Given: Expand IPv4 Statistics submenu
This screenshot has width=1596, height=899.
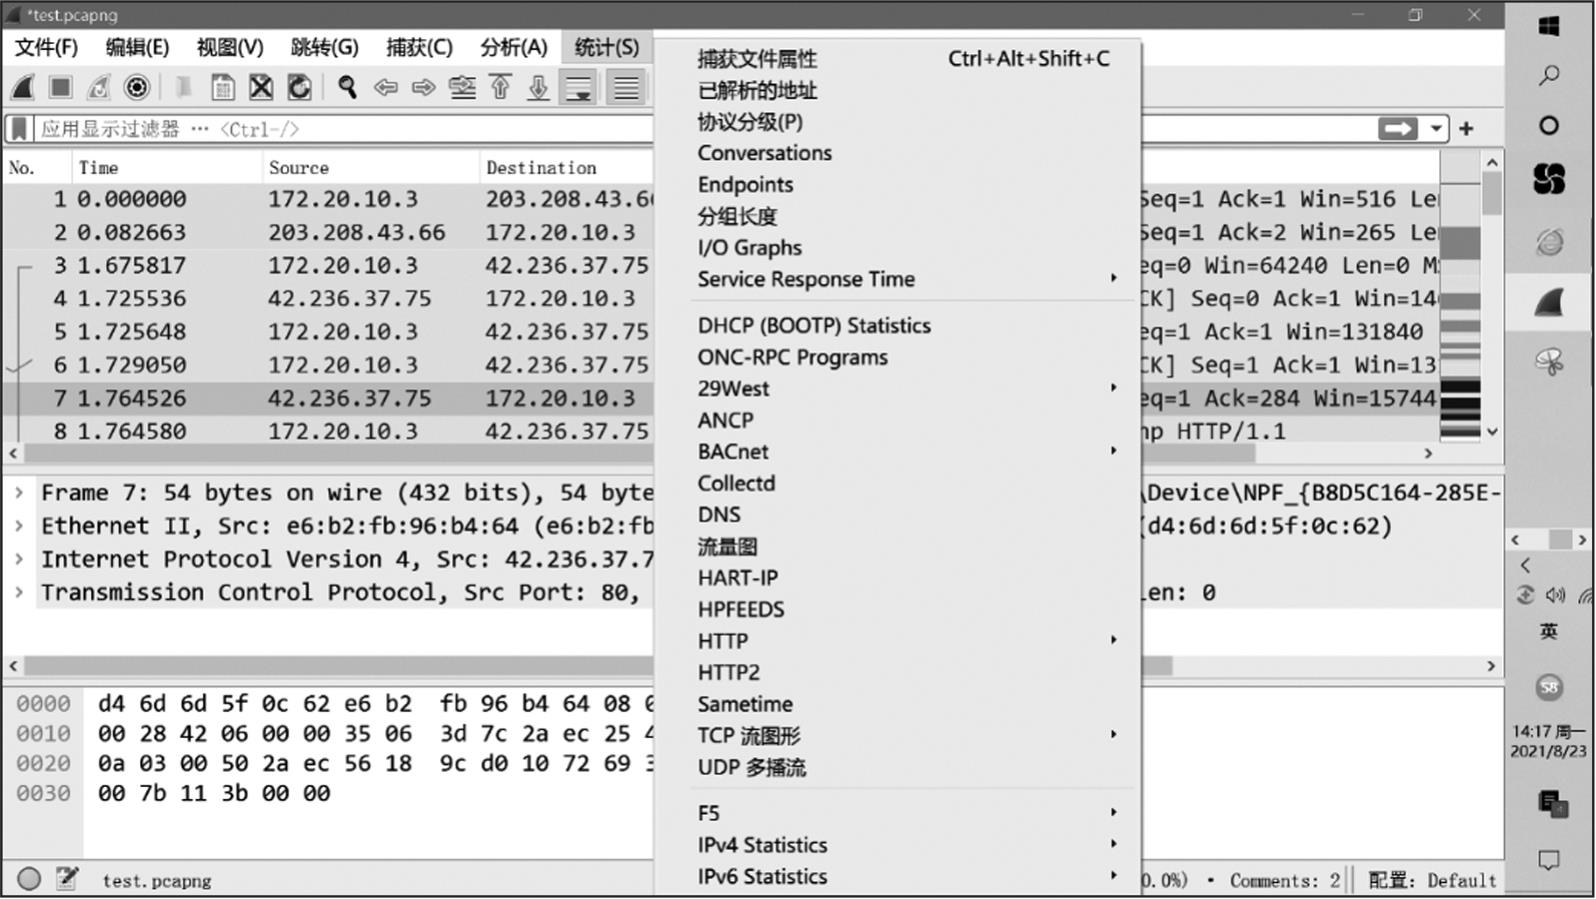Looking at the screenshot, I should [897, 845].
